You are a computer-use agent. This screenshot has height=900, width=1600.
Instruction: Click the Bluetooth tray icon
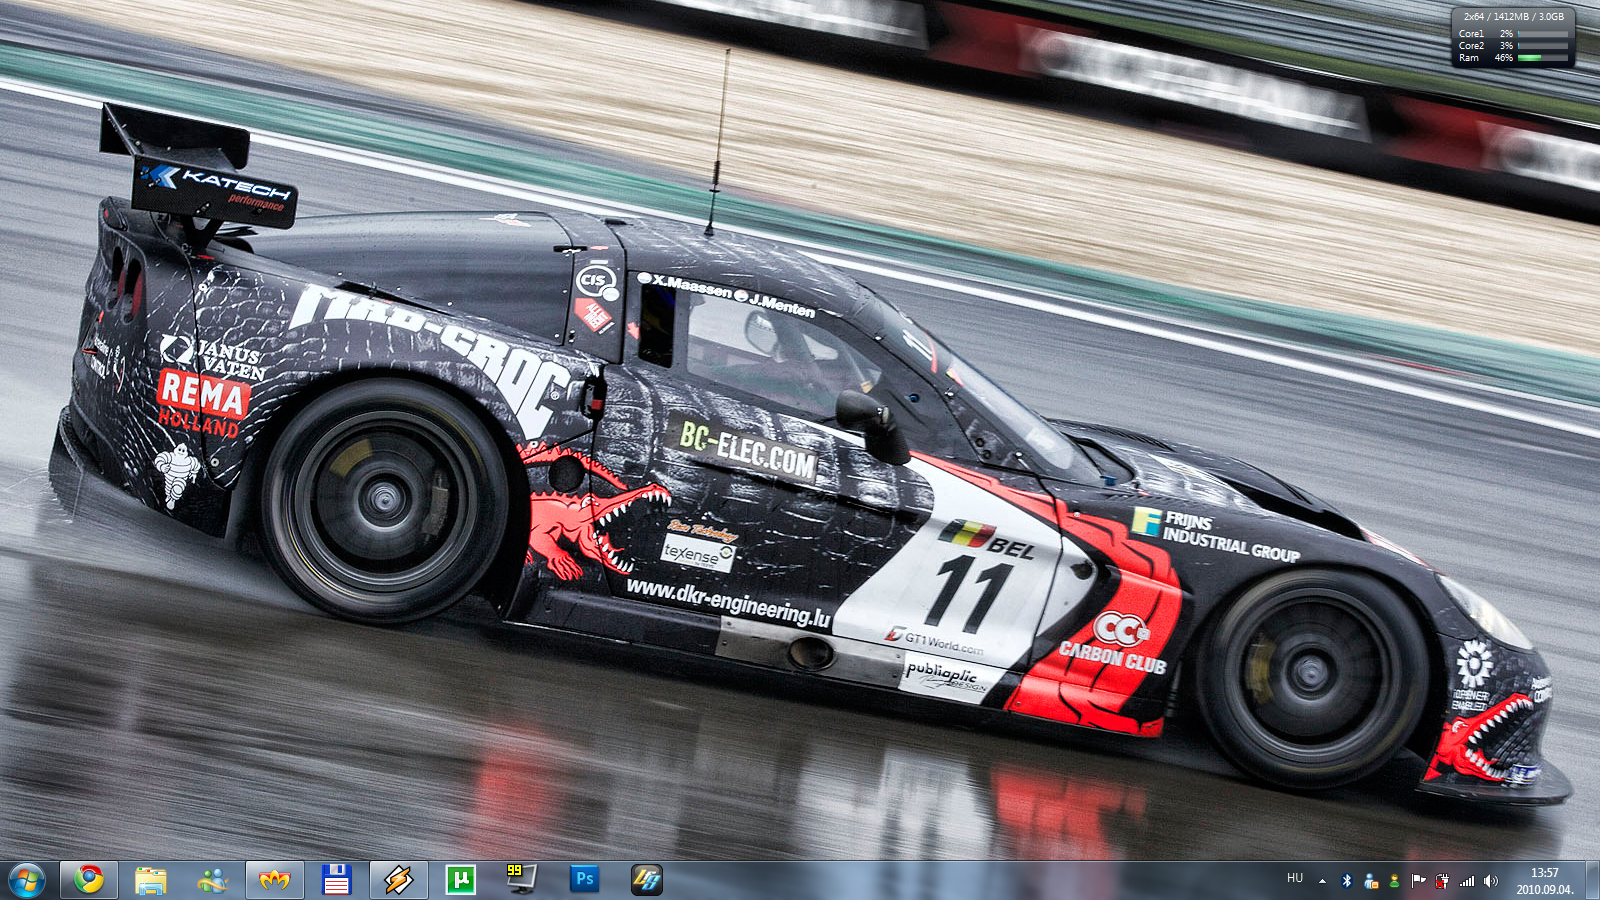[1346, 881]
